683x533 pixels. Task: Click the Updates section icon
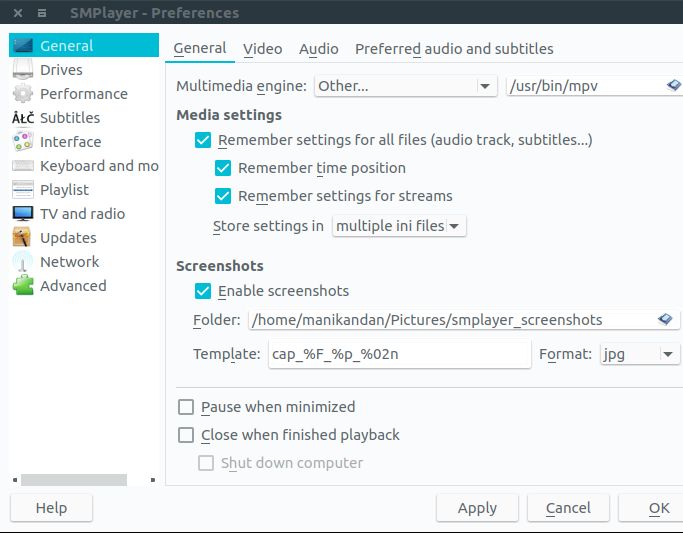[x=23, y=237]
